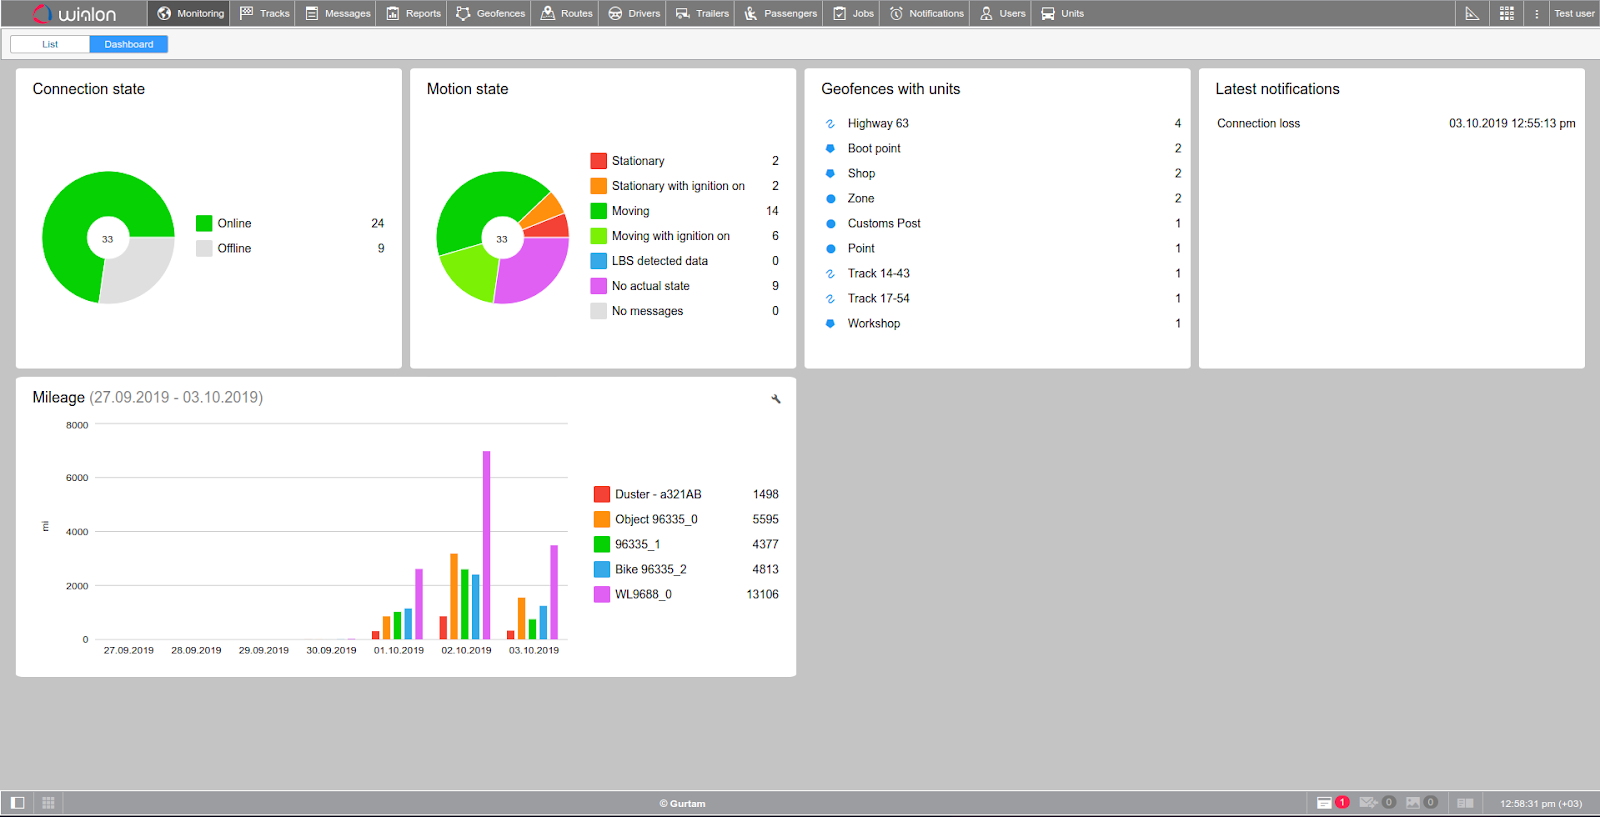Screen dimensions: 1600x817
Task: Switch to the List view toggle
Action: coord(50,44)
